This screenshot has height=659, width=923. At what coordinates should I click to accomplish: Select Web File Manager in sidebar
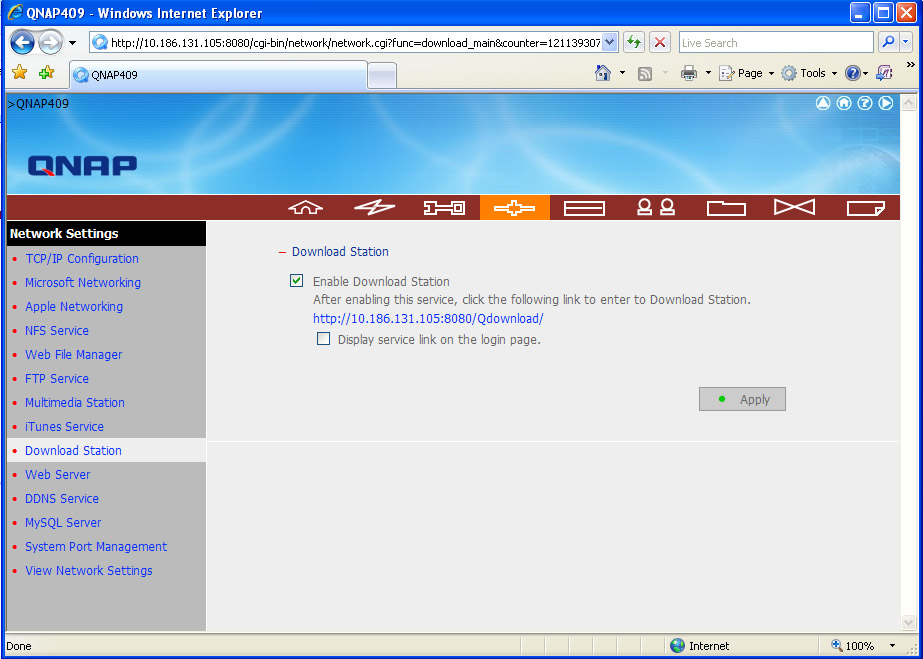(x=74, y=355)
